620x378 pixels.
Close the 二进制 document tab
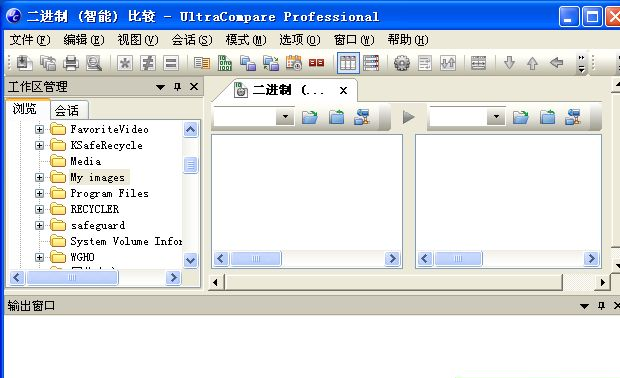(x=343, y=91)
